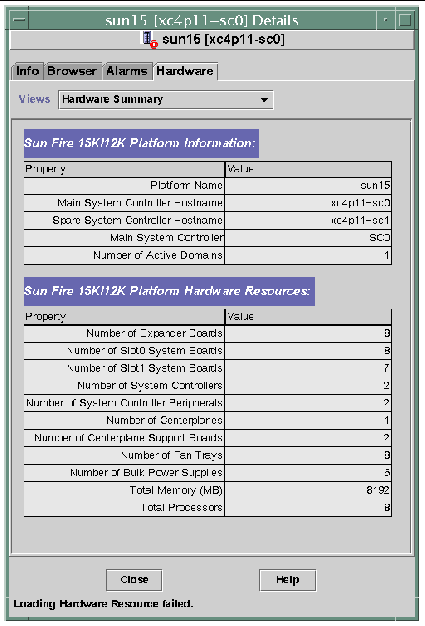
Task: Select Number of Bulk Power Supplies row
Action: point(208,473)
